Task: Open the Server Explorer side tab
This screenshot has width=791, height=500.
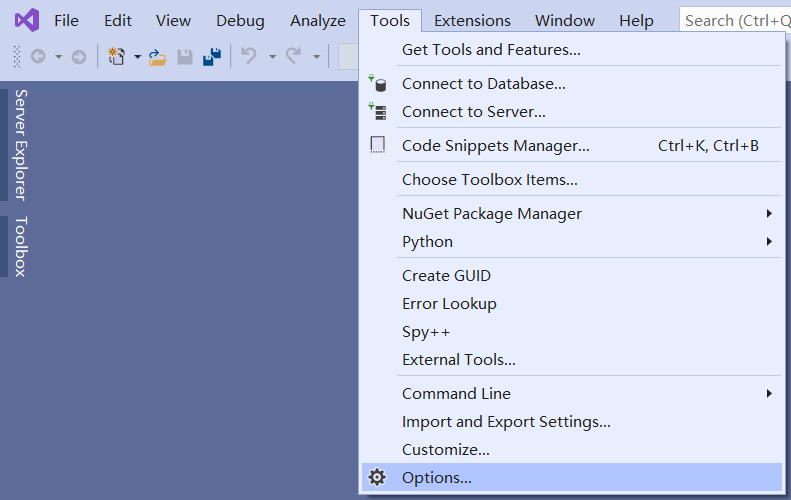Action: click(x=20, y=145)
